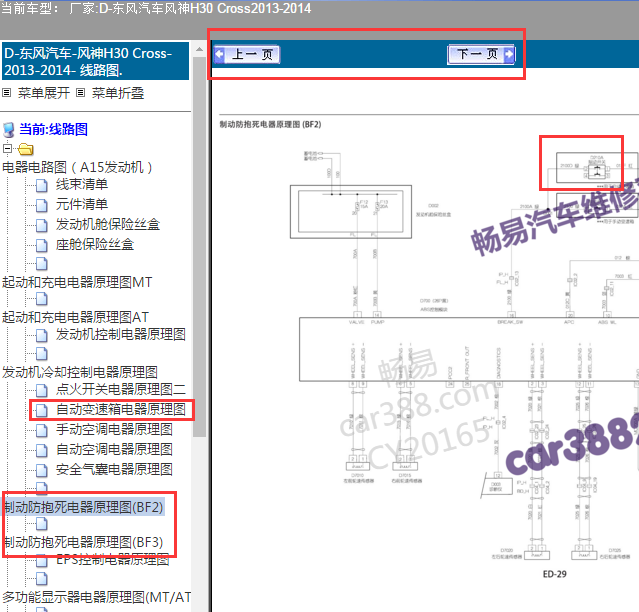The height and width of the screenshot is (612, 639).
Task: Open 手动空调电器原理图 diagram
Action: pos(115,429)
